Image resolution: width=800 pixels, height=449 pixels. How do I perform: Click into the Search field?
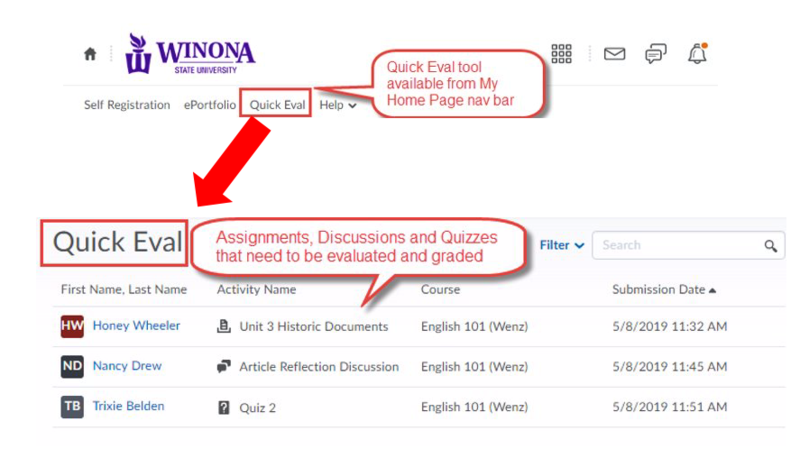pyautogui.click(x=677, y=245)
